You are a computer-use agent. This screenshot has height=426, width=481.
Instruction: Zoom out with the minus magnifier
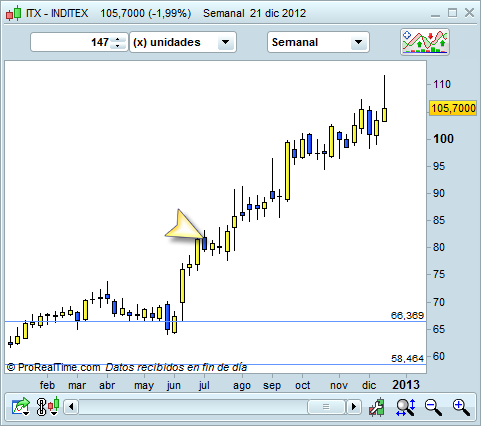tap(433, 407)
